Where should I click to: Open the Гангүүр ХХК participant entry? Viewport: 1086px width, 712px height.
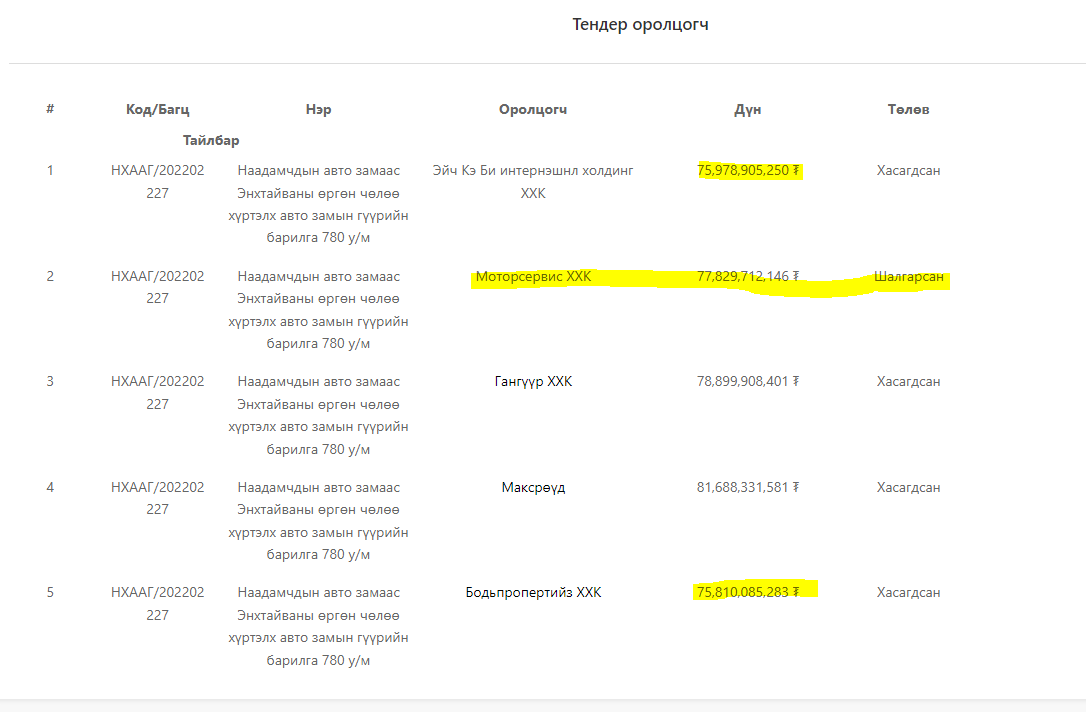click(x=533, y=381)
